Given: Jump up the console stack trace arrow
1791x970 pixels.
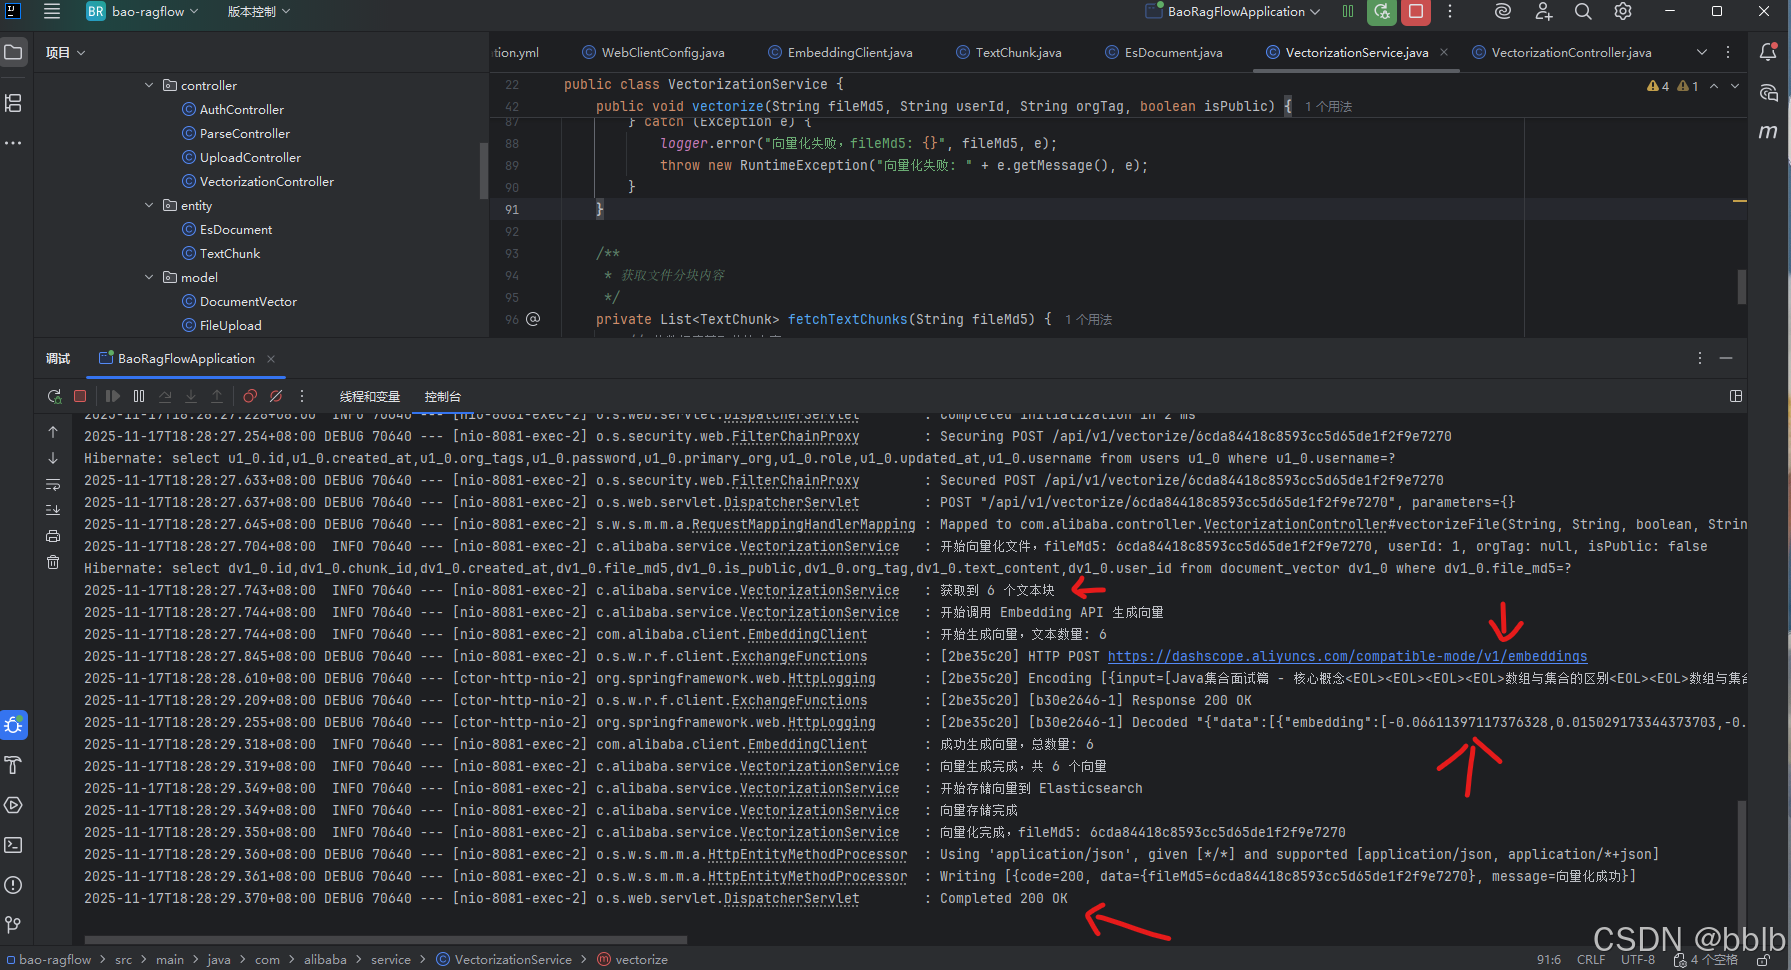Looking at the screenshot, I should point(53,432).
